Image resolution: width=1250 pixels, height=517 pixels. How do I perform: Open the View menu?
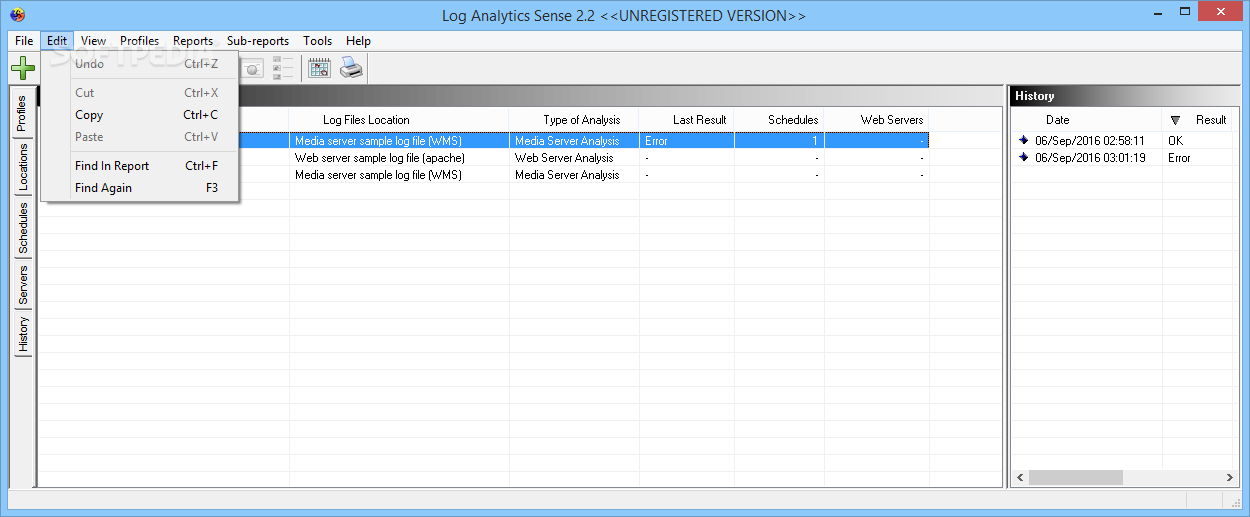click(x=94, y=41)
